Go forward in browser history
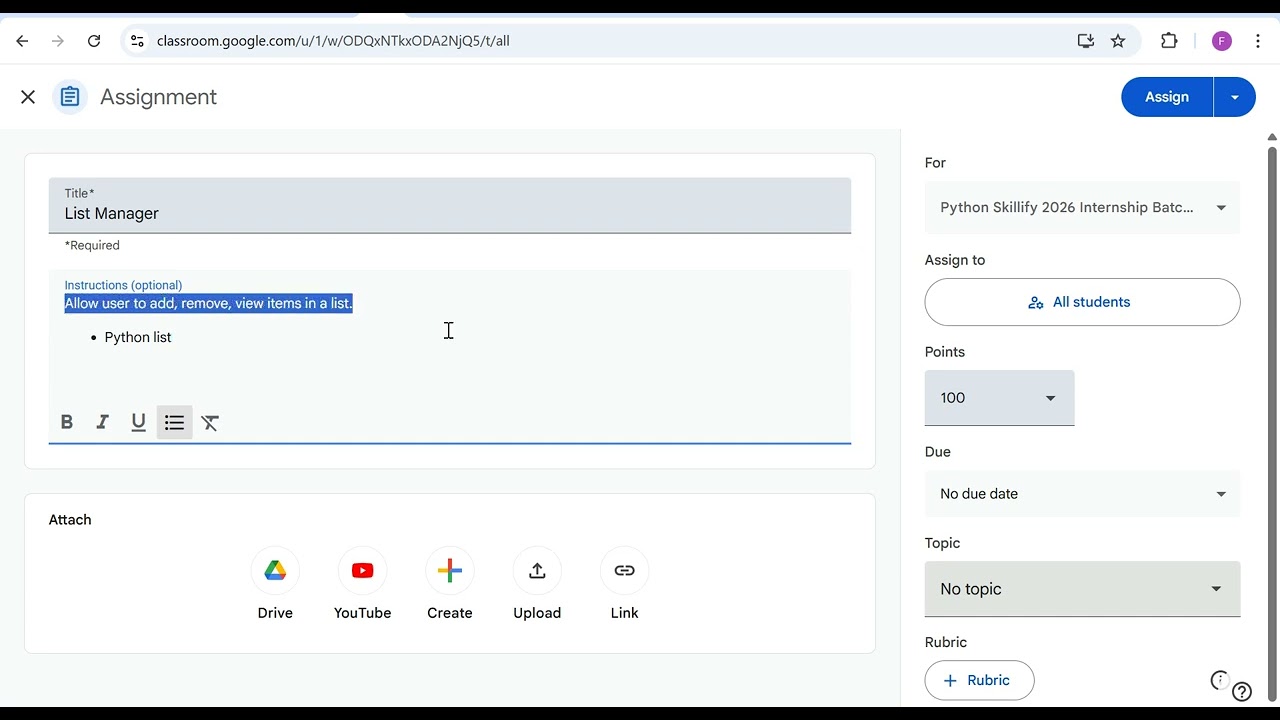This screenshot has height=720, width=1280. [58, 41]
